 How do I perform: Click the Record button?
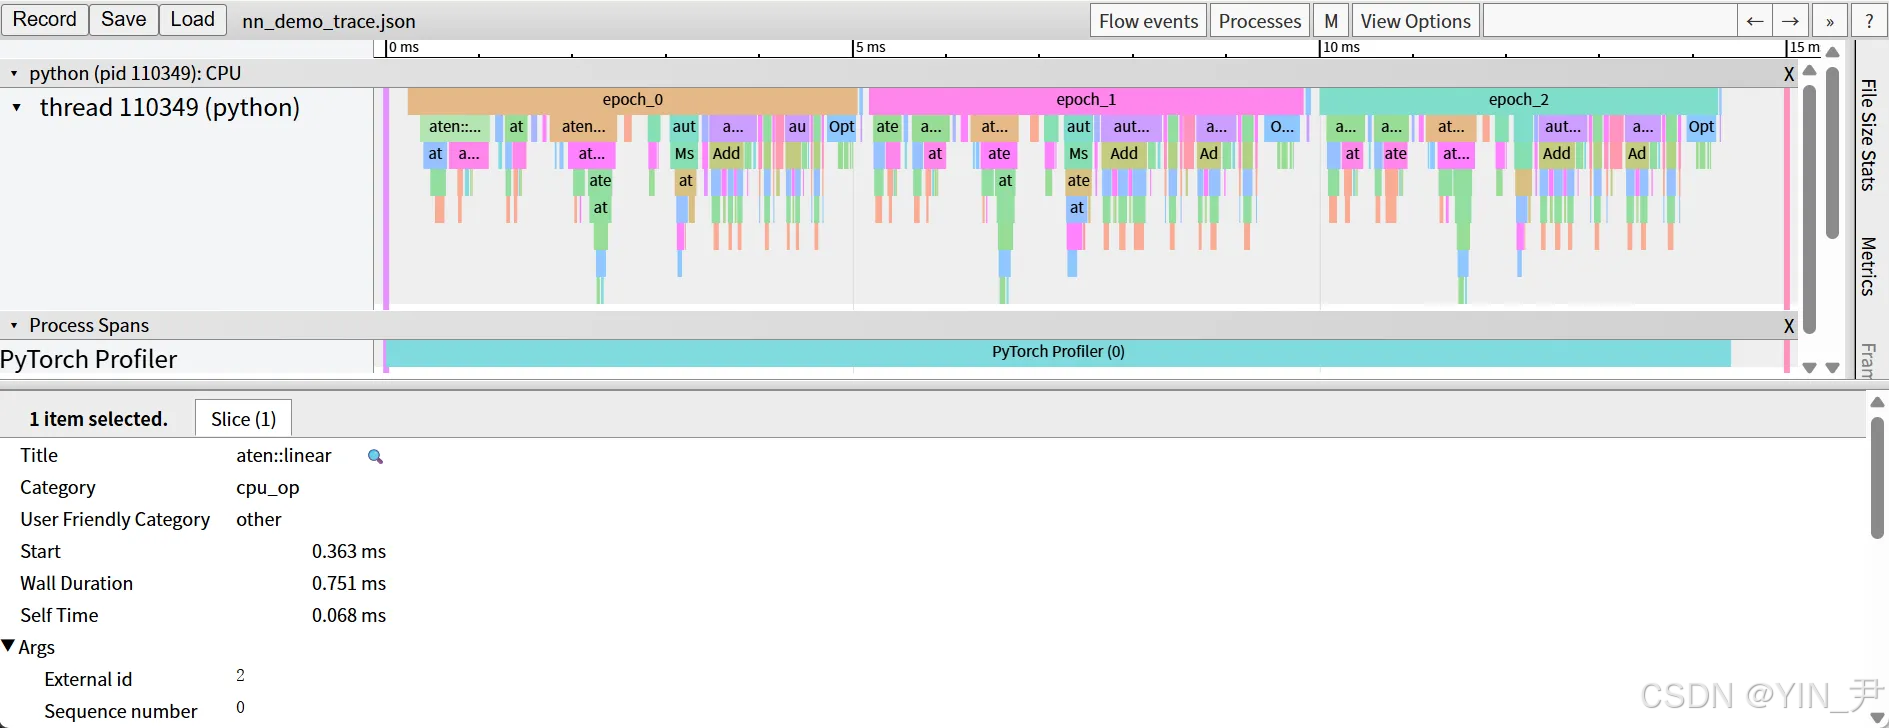tap(45, 20)
